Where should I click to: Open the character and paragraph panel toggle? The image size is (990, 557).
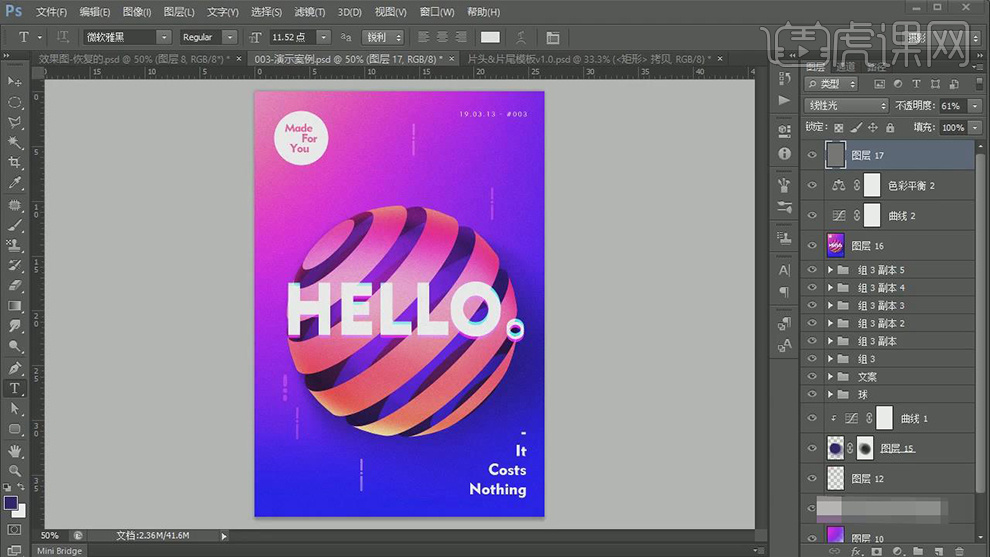[x=552, y=37]
